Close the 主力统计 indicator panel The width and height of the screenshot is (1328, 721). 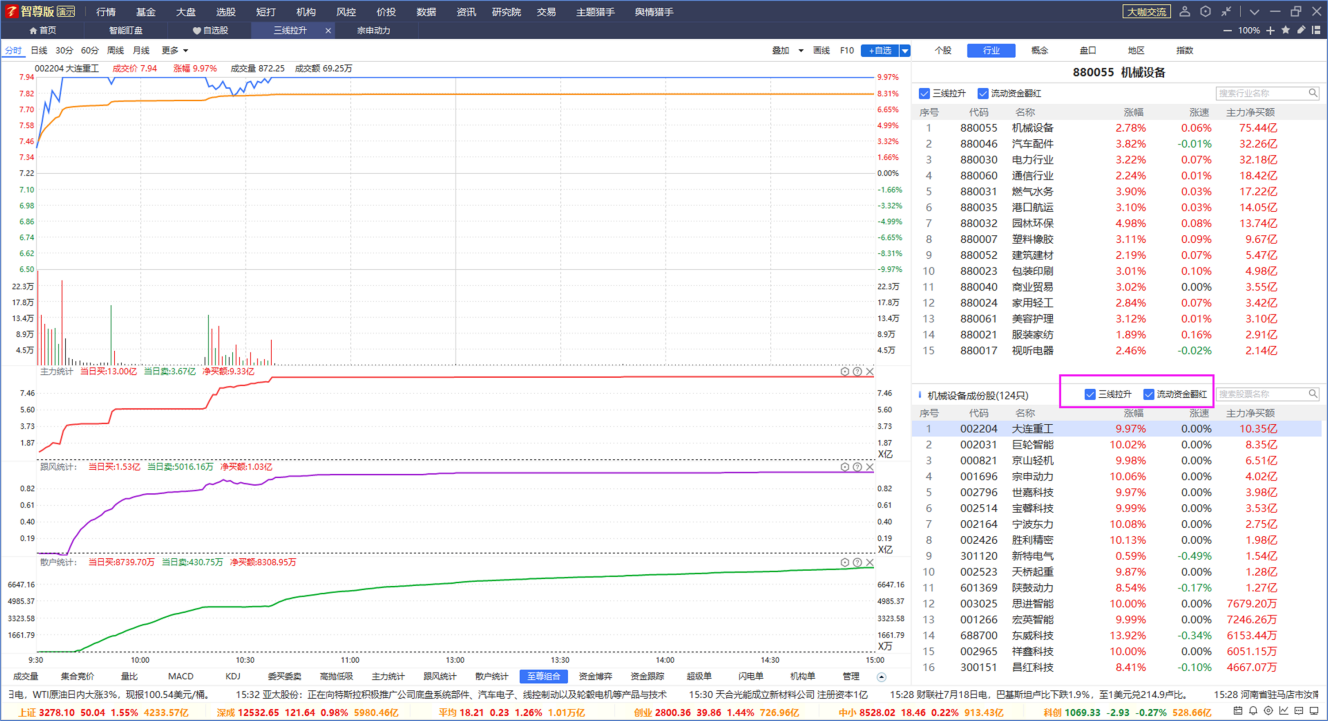[x=869, y=371]
